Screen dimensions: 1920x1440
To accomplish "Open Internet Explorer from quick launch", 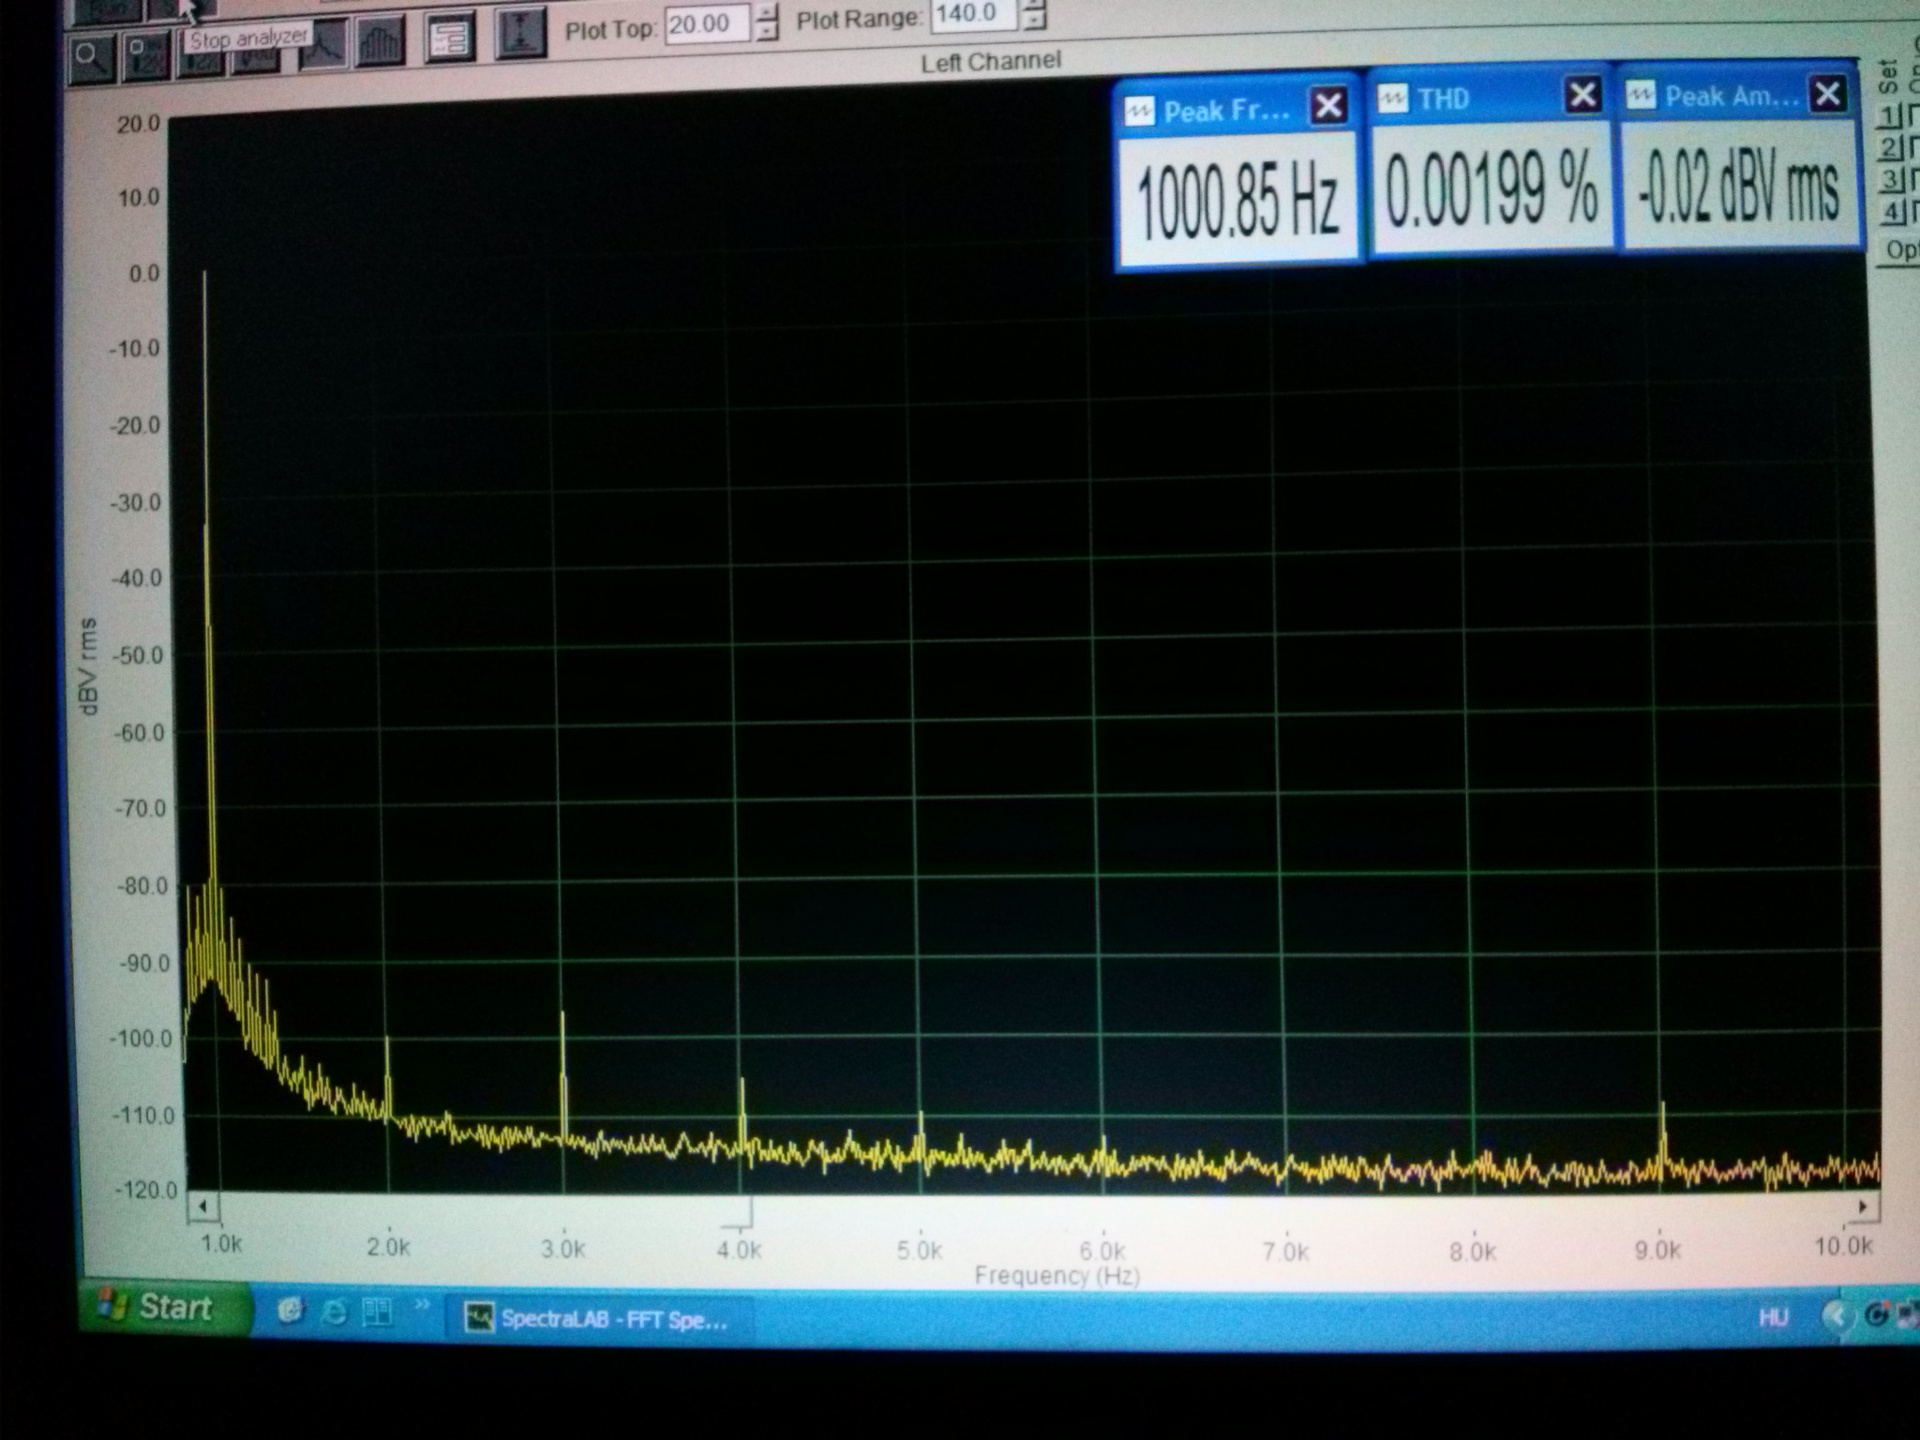I will pos(334,1311).
